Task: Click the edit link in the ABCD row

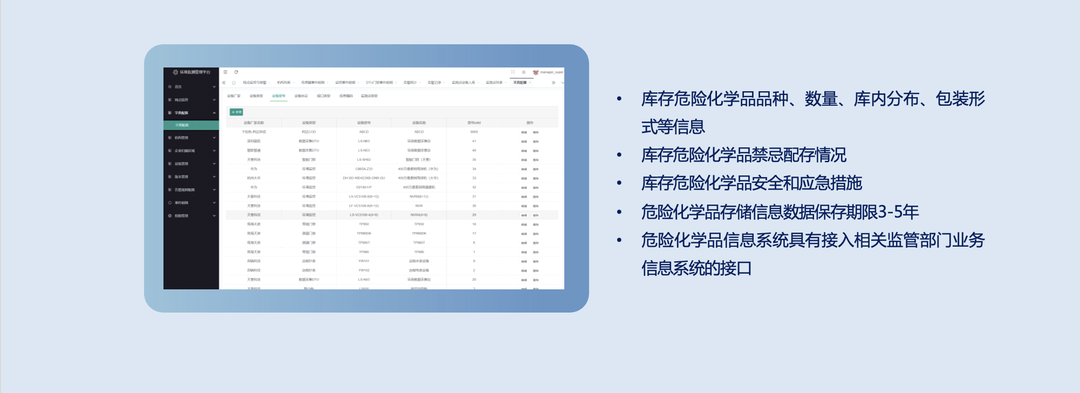Action: [x=524, y=131]
